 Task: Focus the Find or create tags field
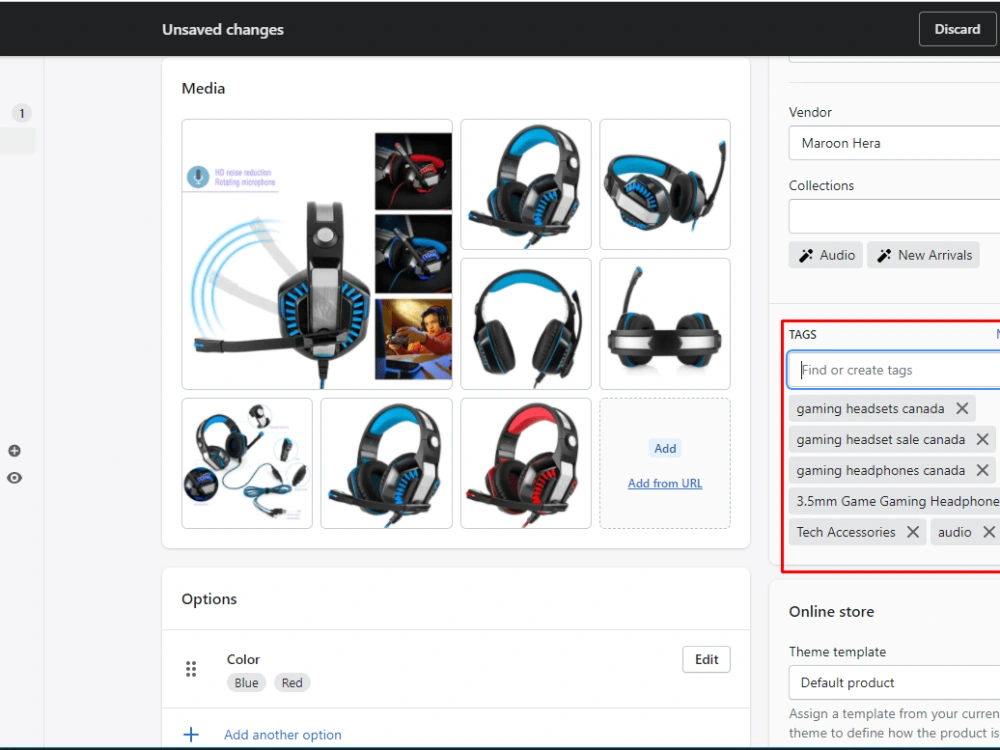coord(894,370)
